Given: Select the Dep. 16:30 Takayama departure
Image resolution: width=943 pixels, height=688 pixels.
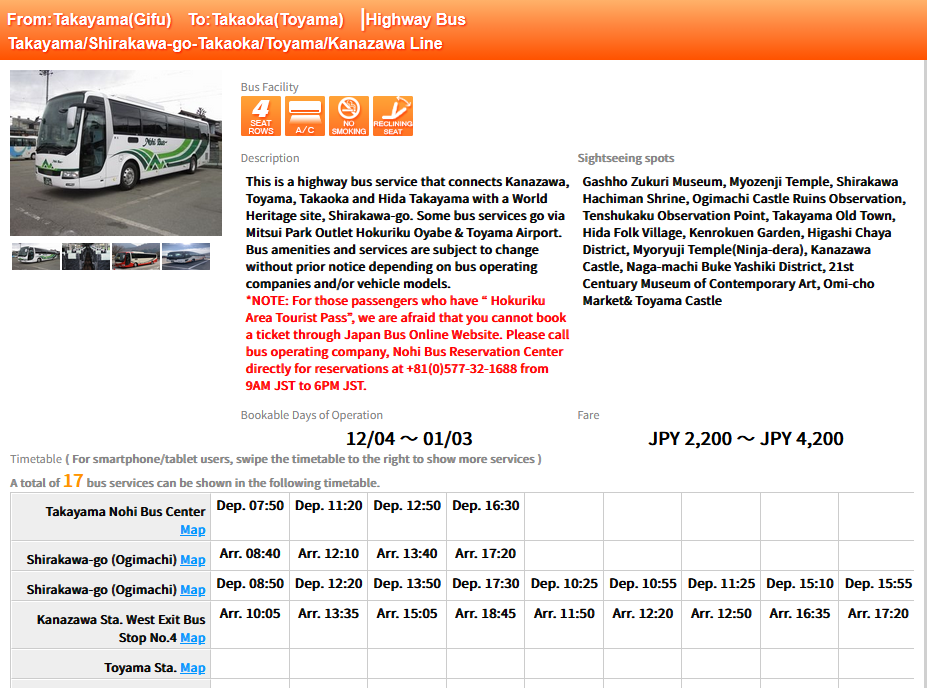Looking at the screenshot, I should coord(485,506).
